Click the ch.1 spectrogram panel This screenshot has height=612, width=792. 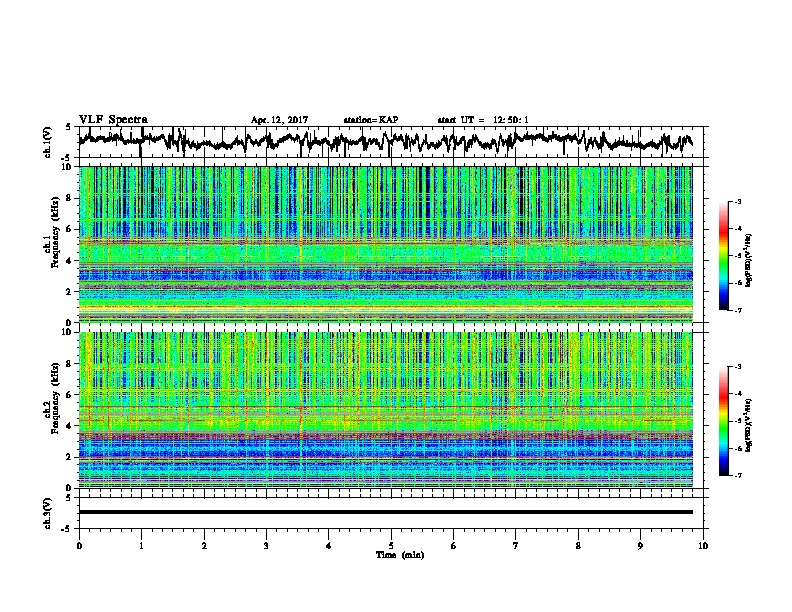point(385,244)
